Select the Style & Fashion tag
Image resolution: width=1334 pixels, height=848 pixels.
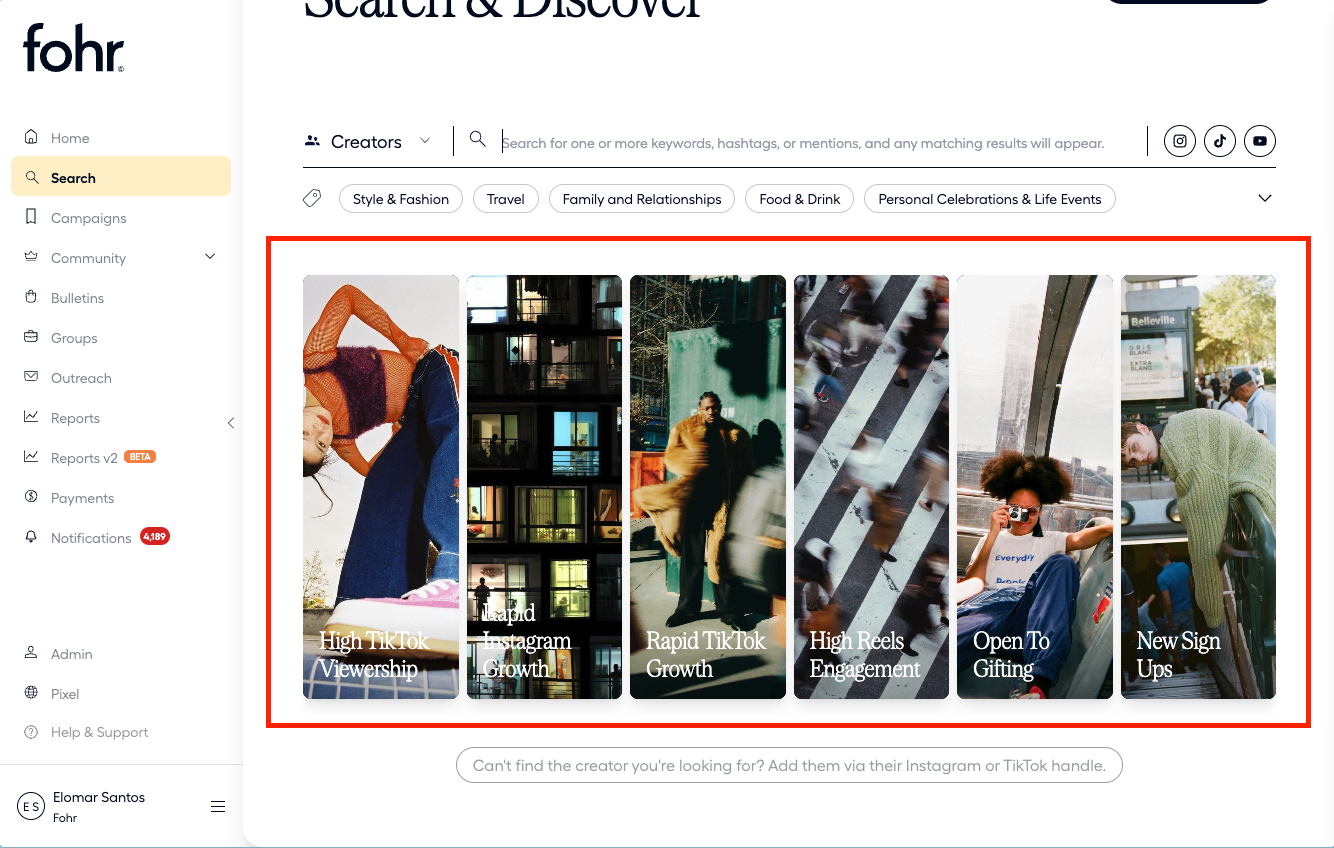(400, 199)
